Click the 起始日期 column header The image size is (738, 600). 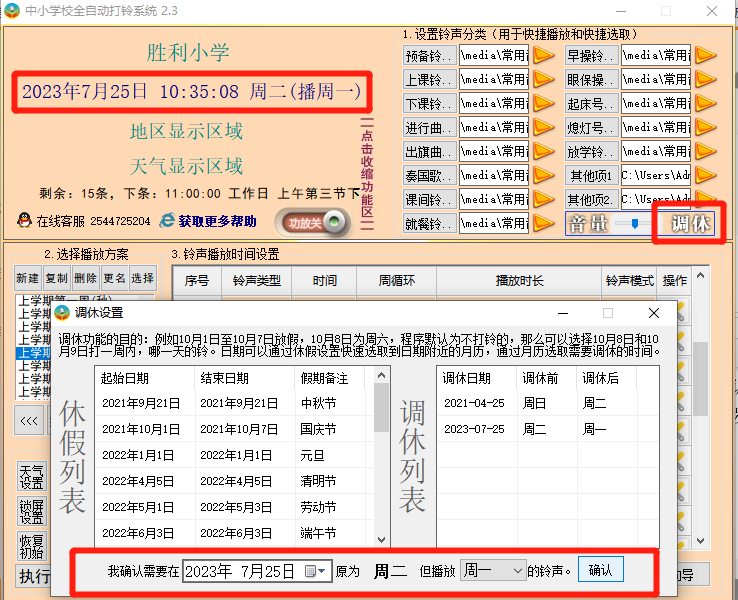[x=125, y=378]
